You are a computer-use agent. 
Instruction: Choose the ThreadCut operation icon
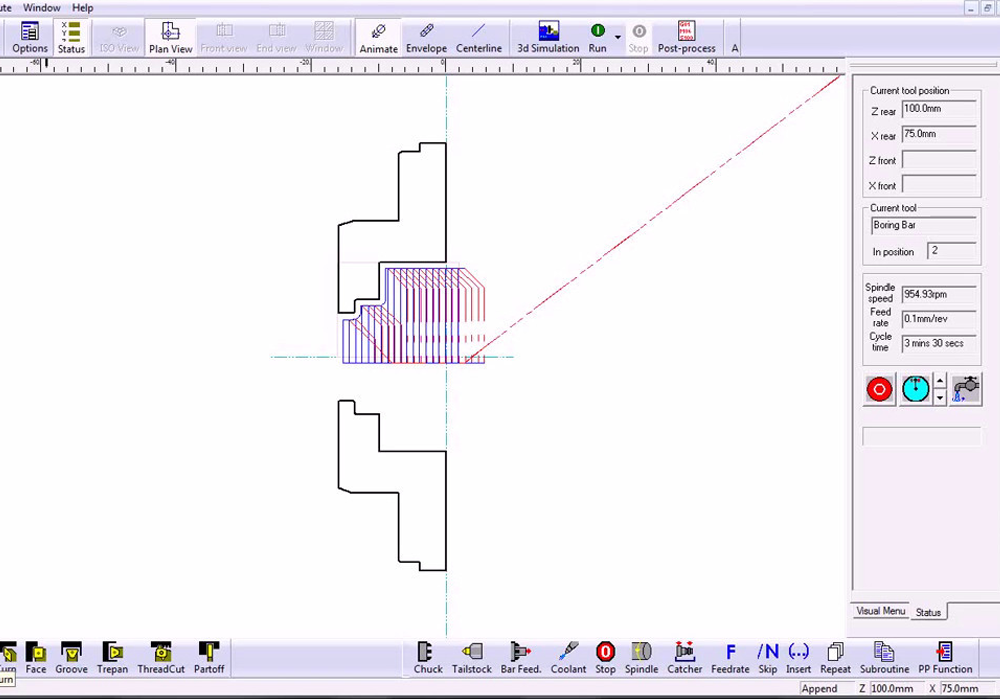pyautogui.click(x=161, y=657)
